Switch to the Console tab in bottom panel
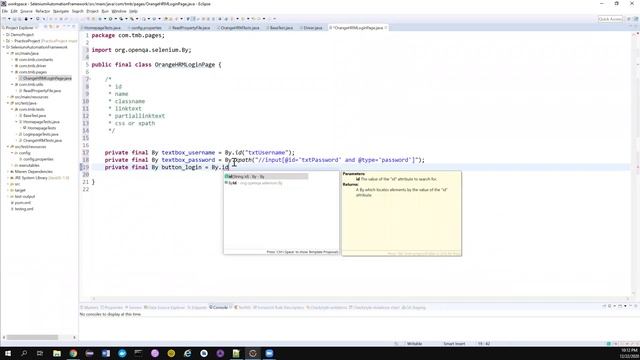Screen dimensions: 640x360 coord(220,307)
